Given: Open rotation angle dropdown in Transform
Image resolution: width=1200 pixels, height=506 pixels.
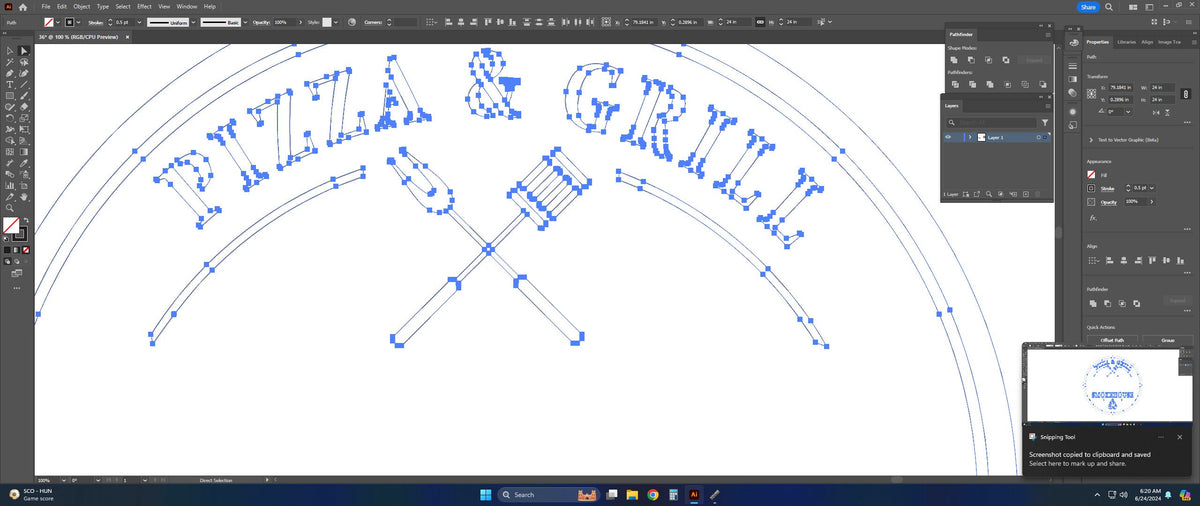Looking at the screenshot, I should point(1128,111).
